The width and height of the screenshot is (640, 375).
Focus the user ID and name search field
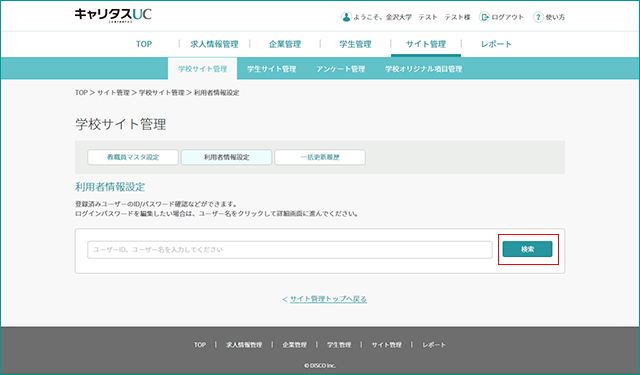point(290,249)
